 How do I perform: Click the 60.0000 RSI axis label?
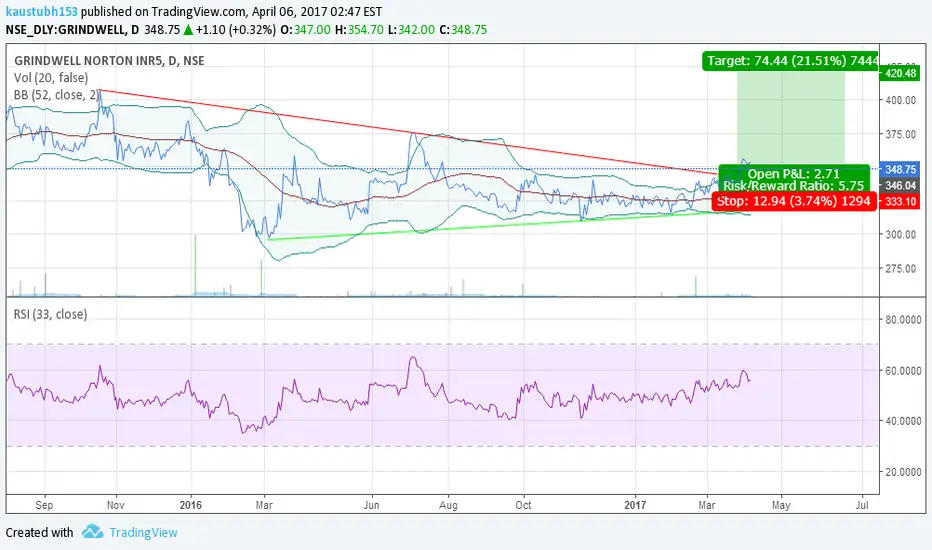(903, 370)
